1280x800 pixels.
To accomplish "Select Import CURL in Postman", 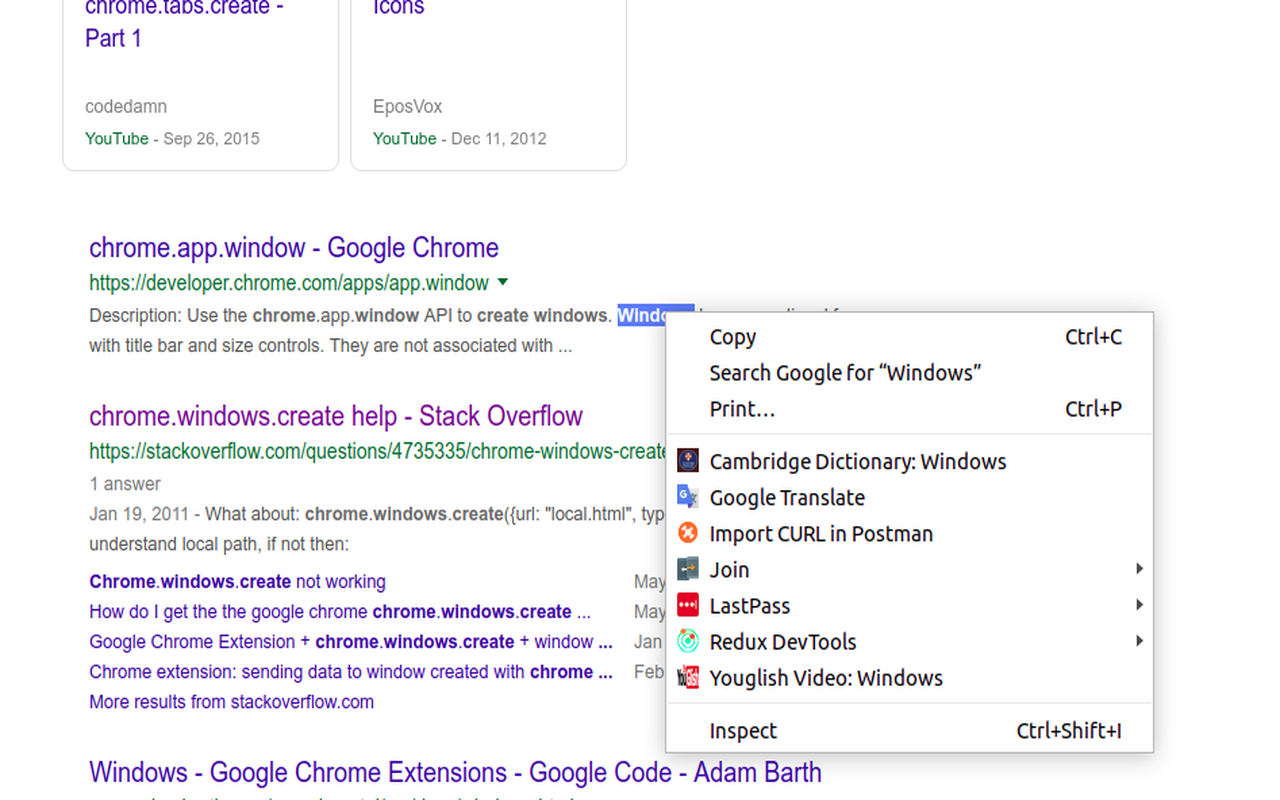I will [910, 533].
